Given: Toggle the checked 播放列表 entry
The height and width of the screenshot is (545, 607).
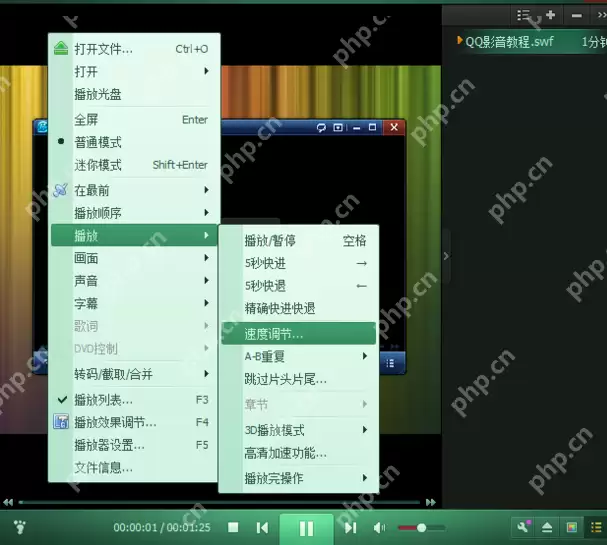Looking at the screenshot, I should [x=103, y=399].
